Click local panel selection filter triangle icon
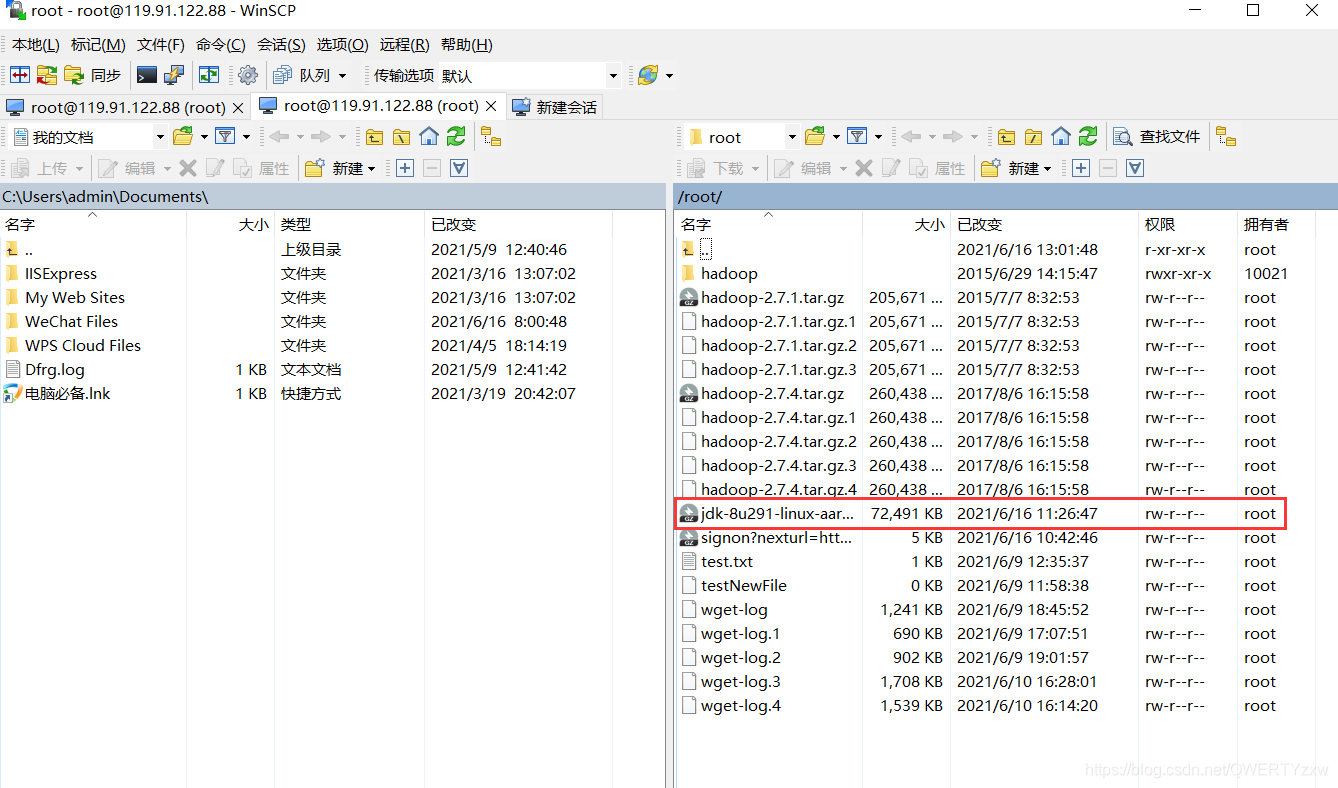Viewport: 1338px width, 788px height. pos(459,168)
